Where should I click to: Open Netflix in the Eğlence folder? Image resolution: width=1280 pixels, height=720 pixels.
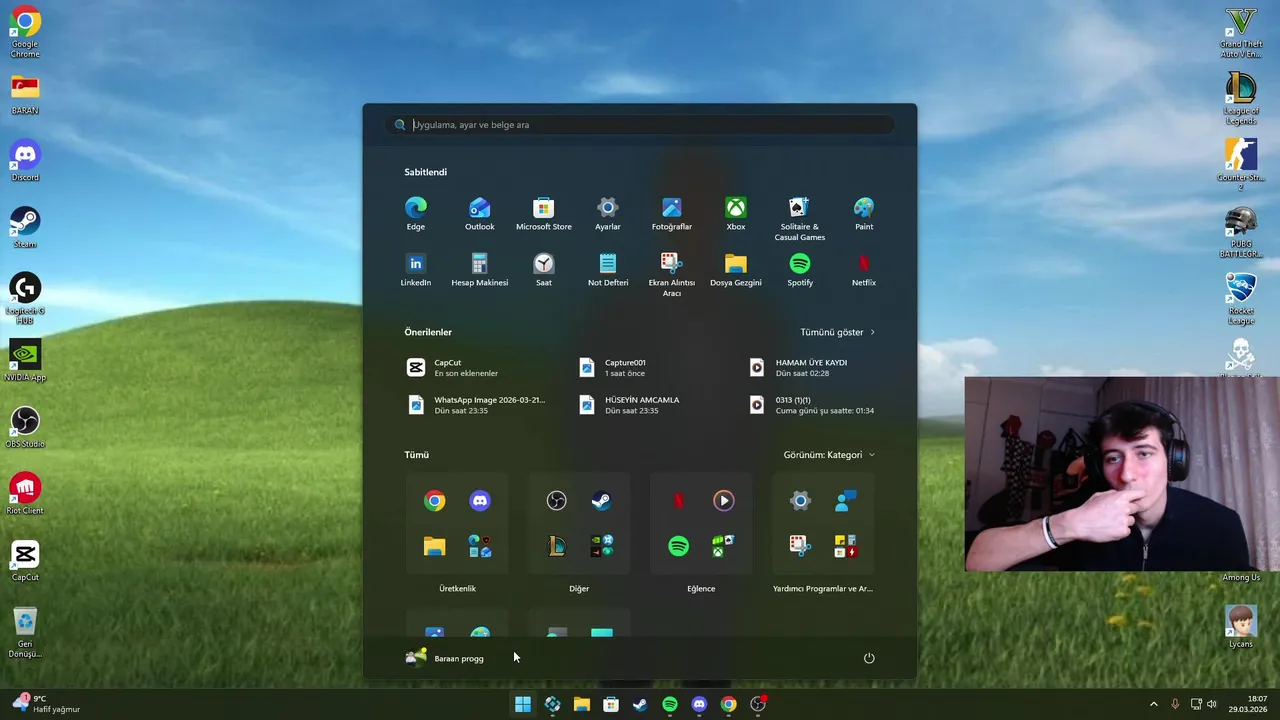pos(679,501)
